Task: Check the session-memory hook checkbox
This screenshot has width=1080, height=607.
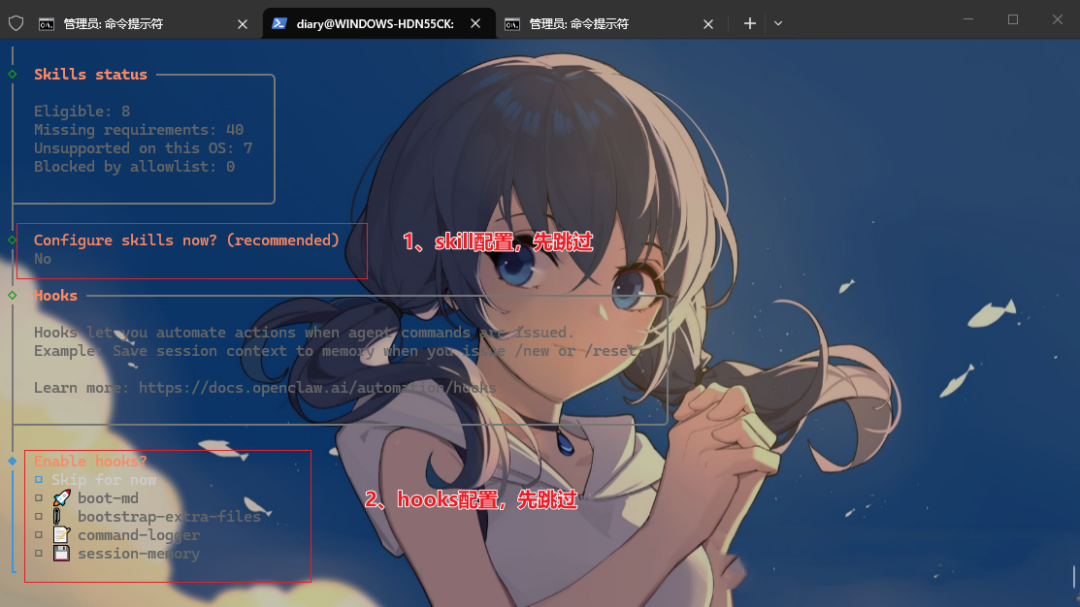Action: 38,553
